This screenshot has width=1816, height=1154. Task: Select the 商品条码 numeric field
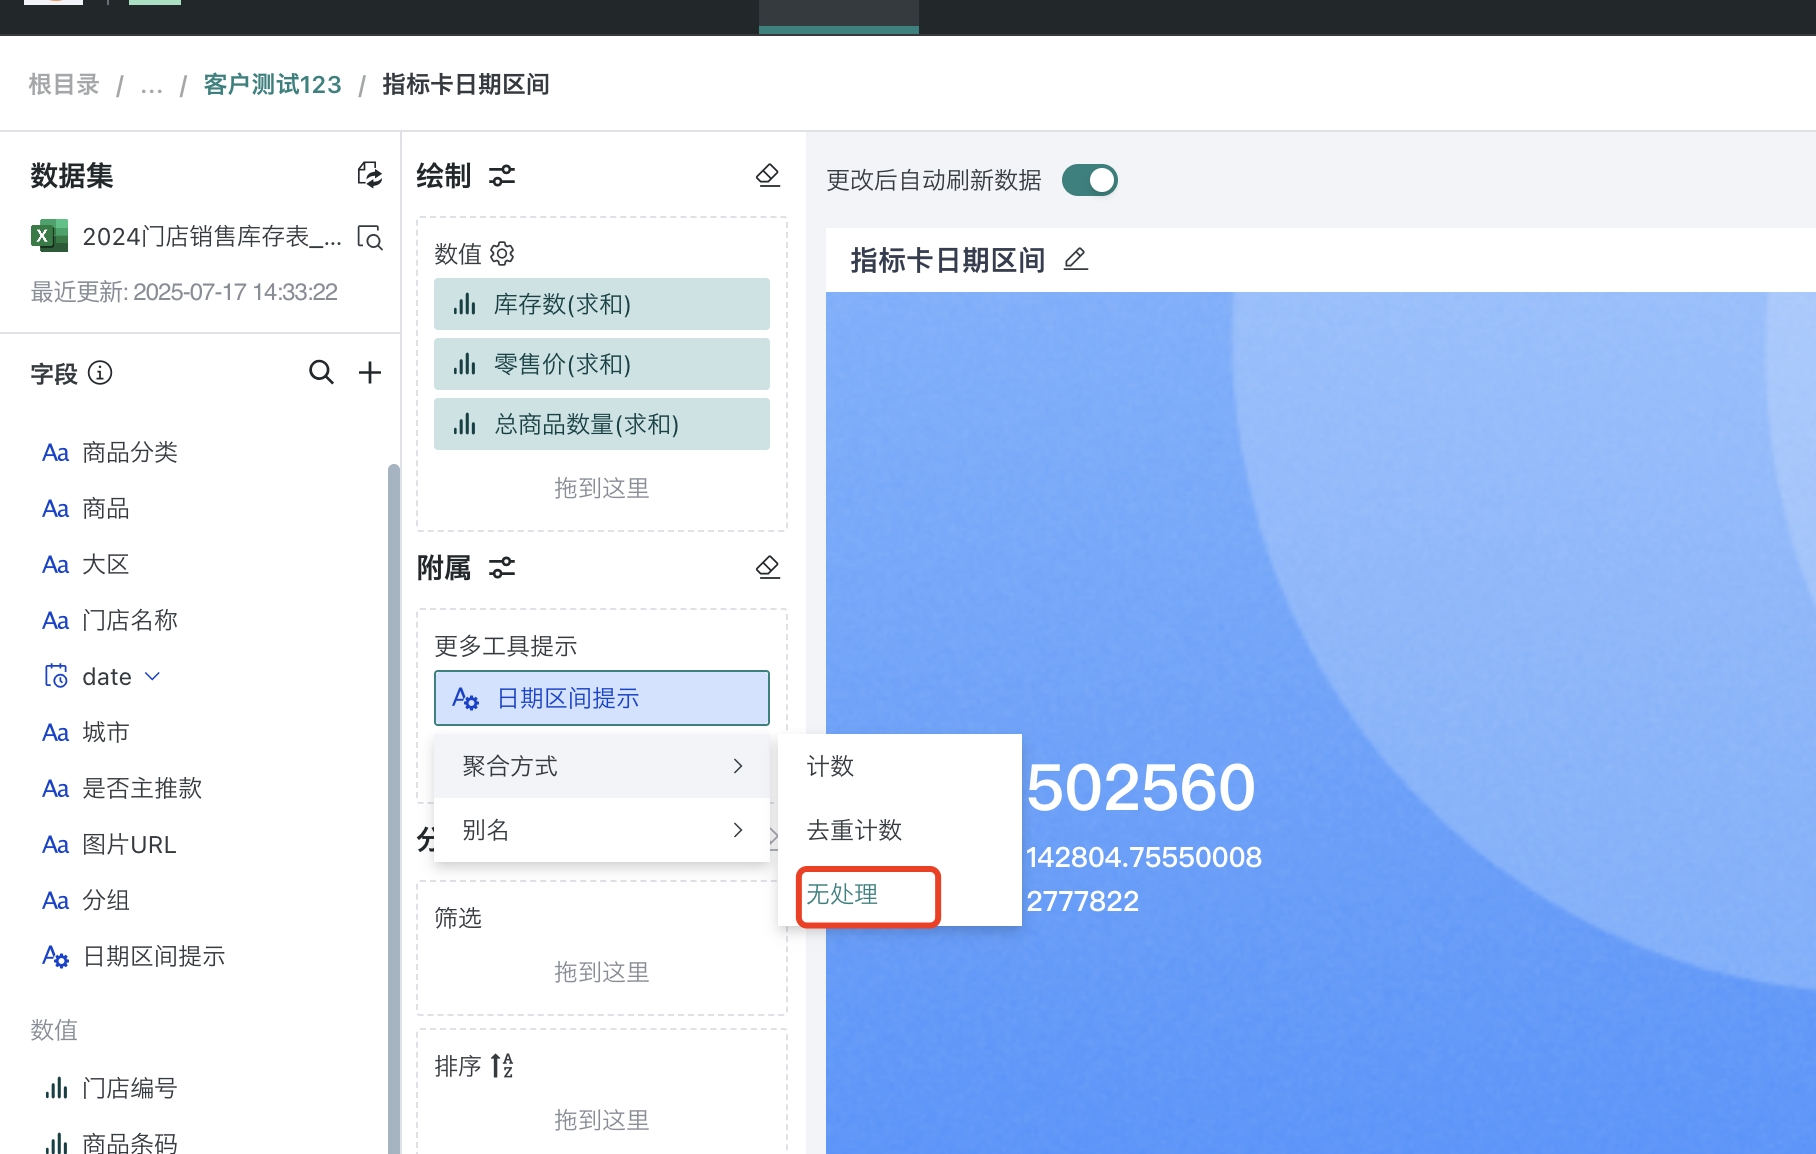click(x=129, y=1142)
